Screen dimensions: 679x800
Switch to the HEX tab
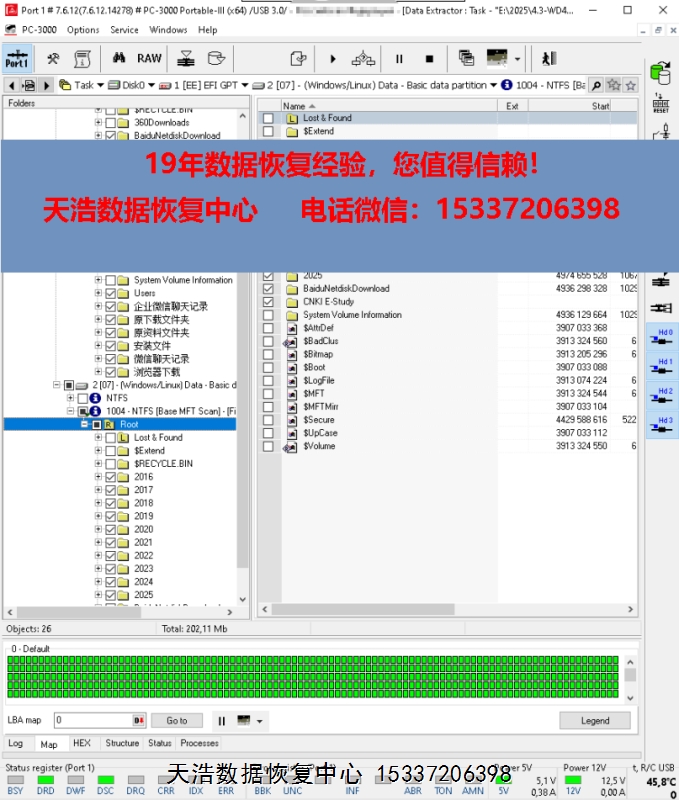tap(82, 743)
